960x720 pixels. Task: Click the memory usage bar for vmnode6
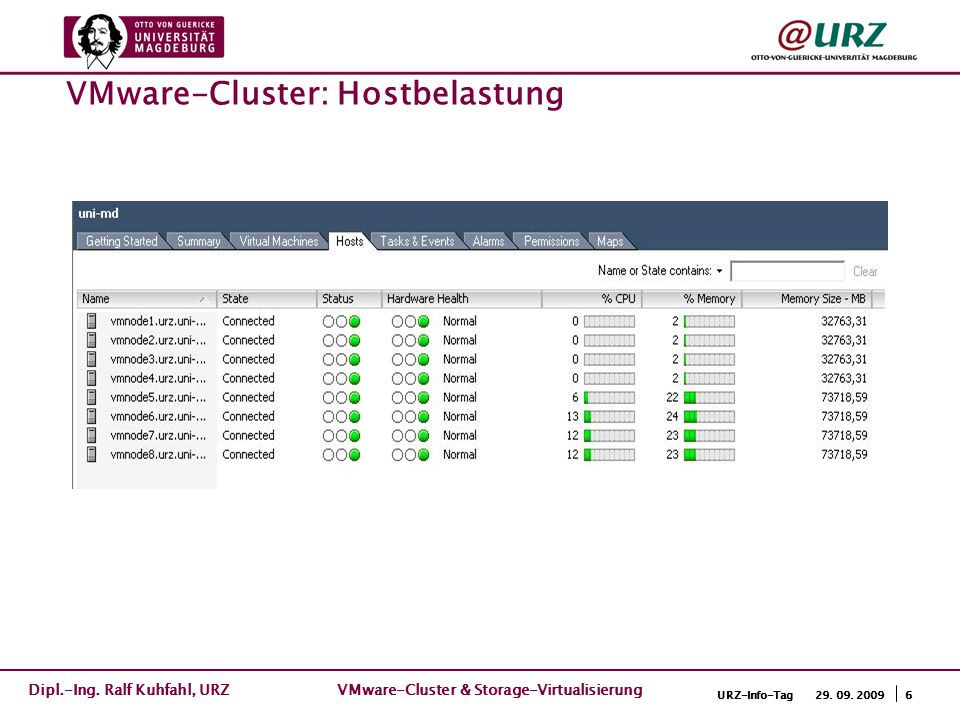pyautogui.click(x=709, y=417)
